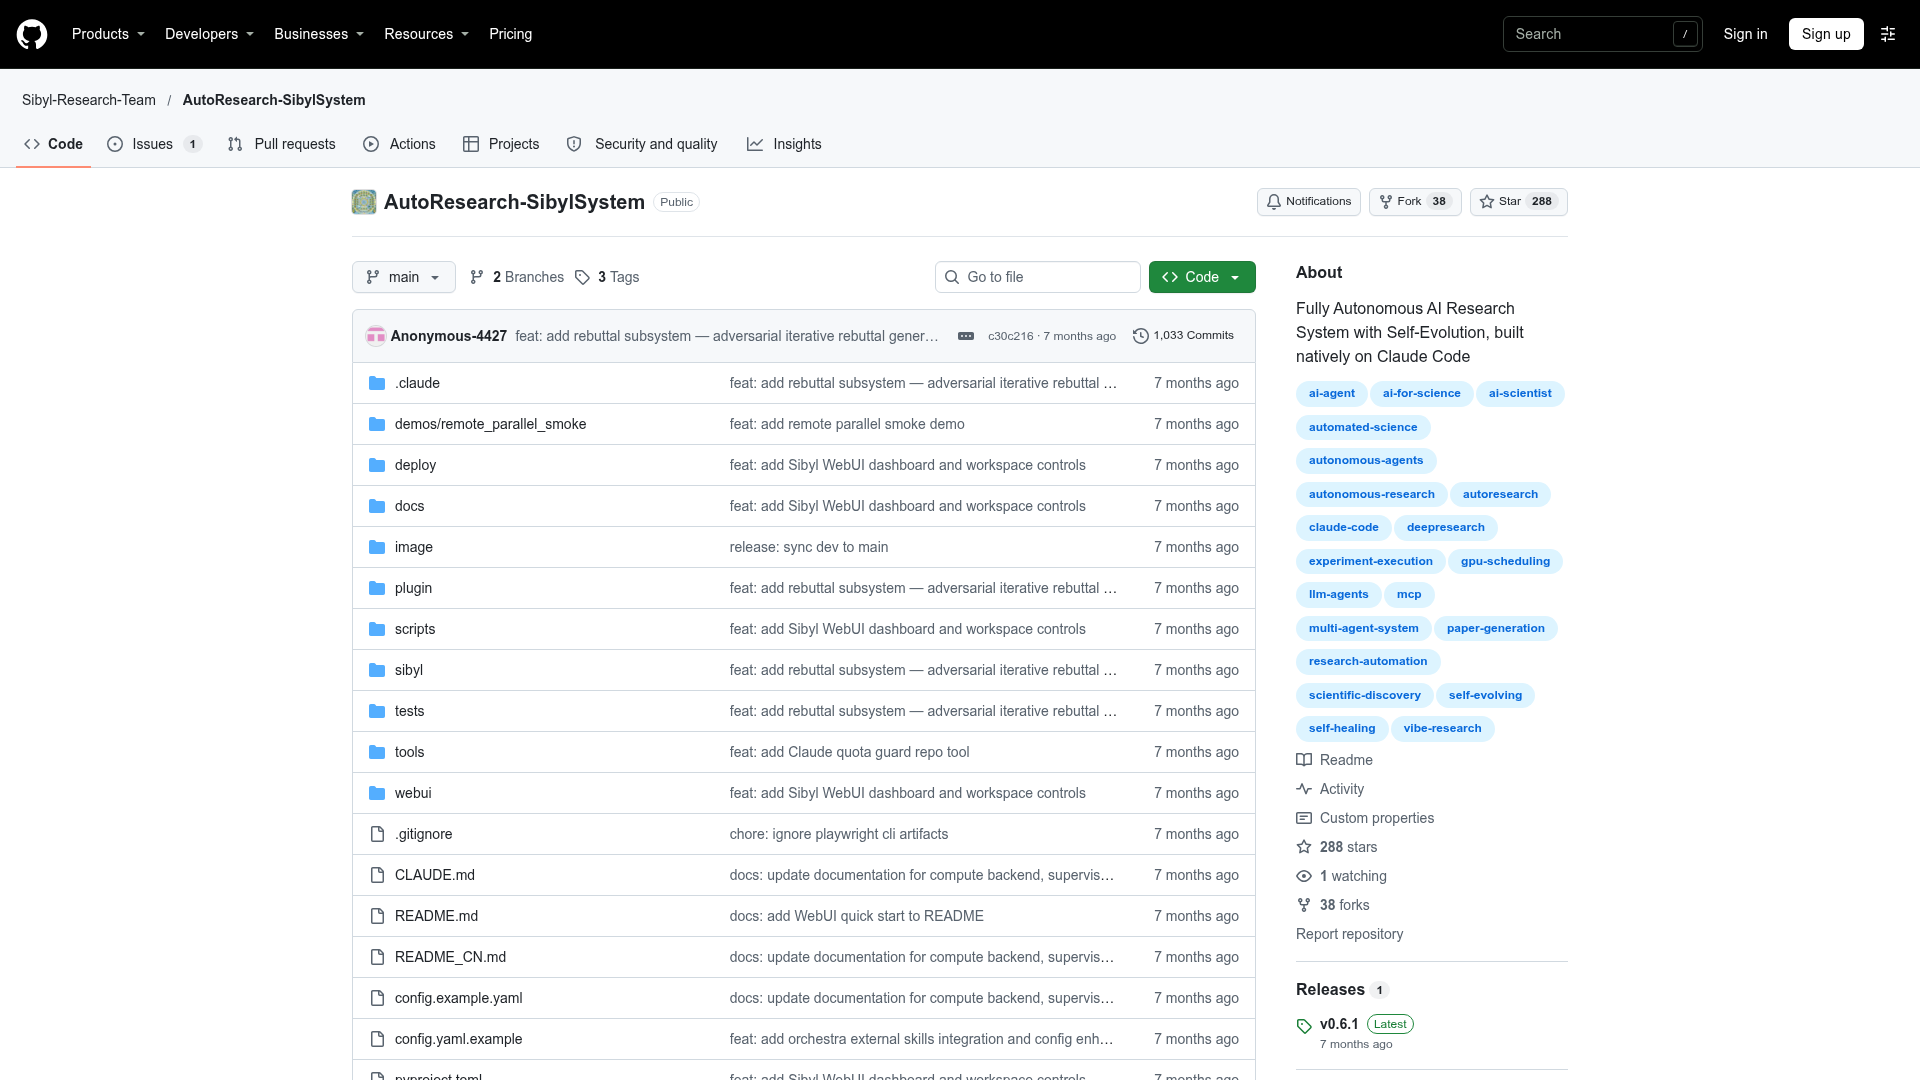1920x1080 pixels.
Task: Click the Sign in link
Action: [1745, 34]
